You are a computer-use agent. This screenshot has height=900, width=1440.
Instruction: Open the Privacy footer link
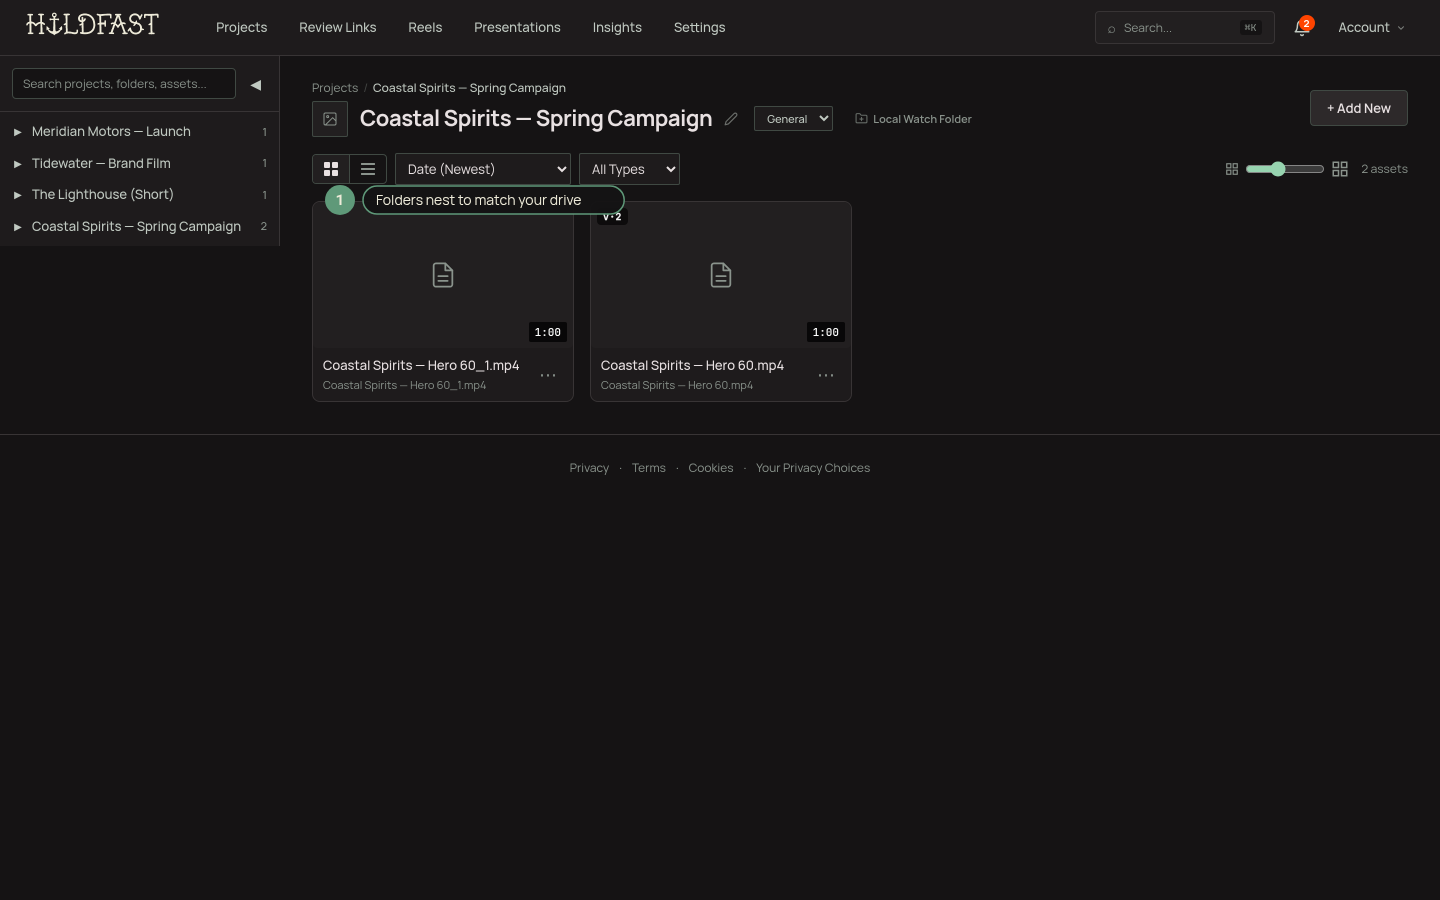point(589,468)
